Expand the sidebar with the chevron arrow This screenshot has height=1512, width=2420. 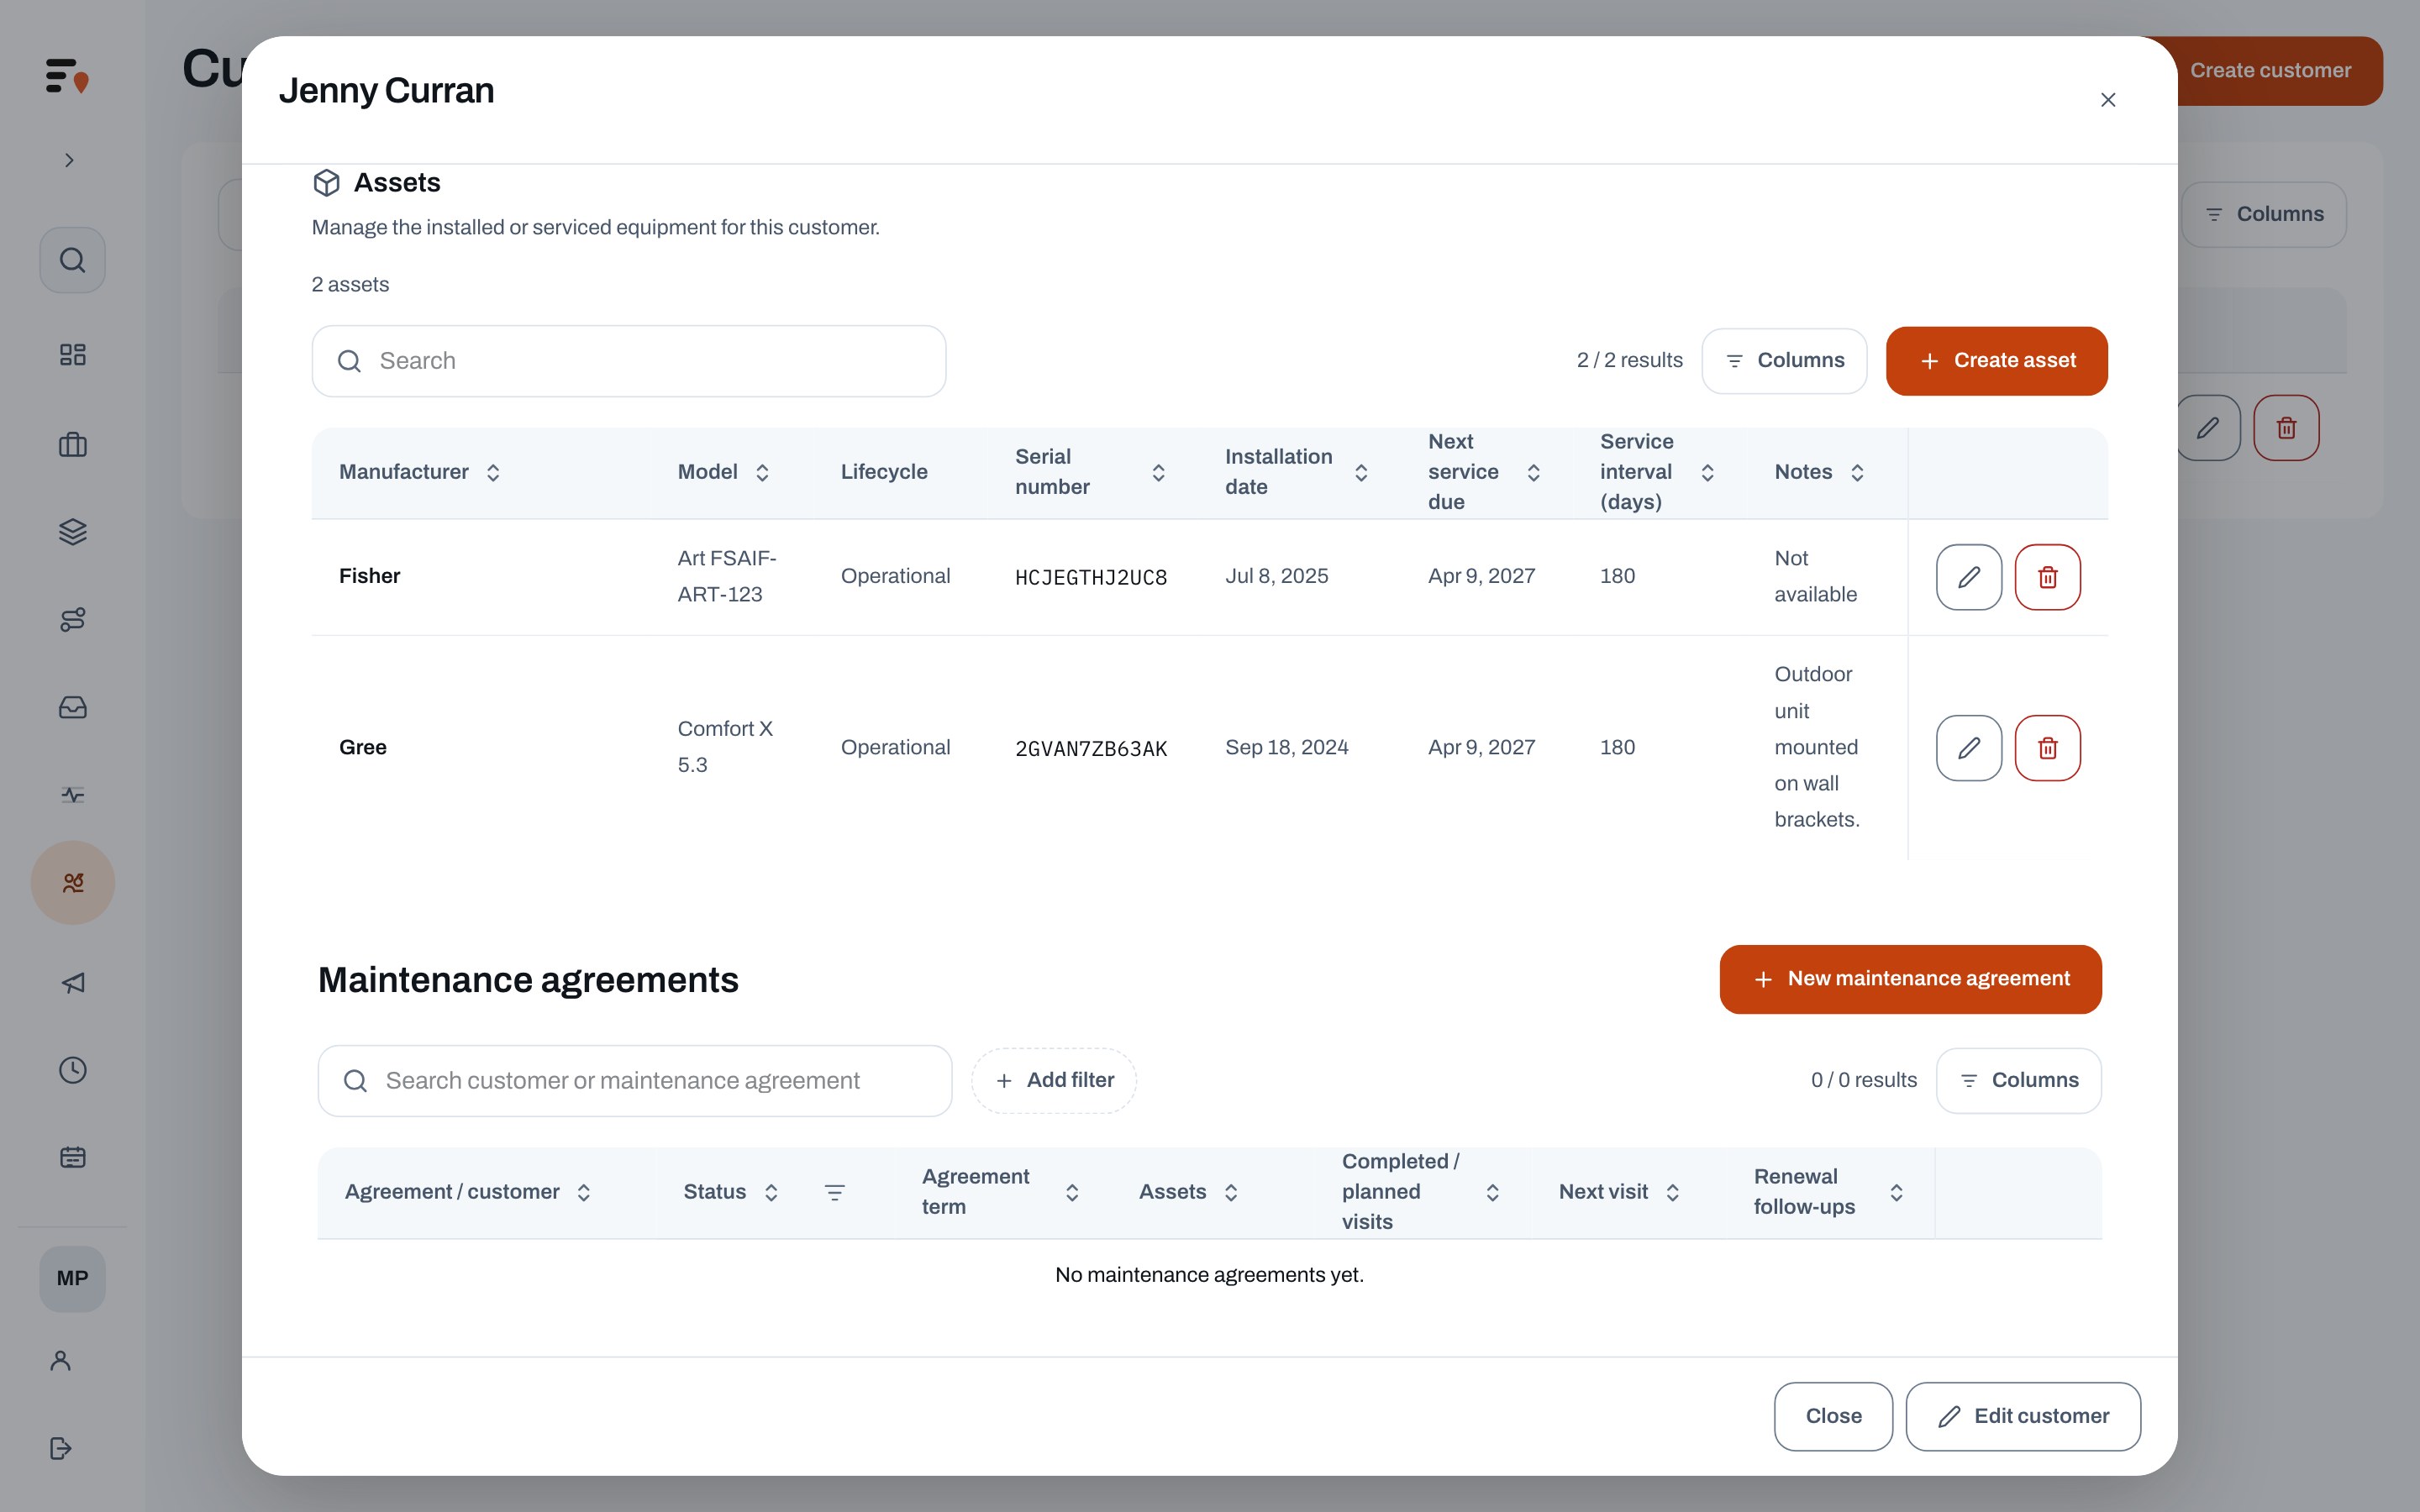tap(69, 160)
